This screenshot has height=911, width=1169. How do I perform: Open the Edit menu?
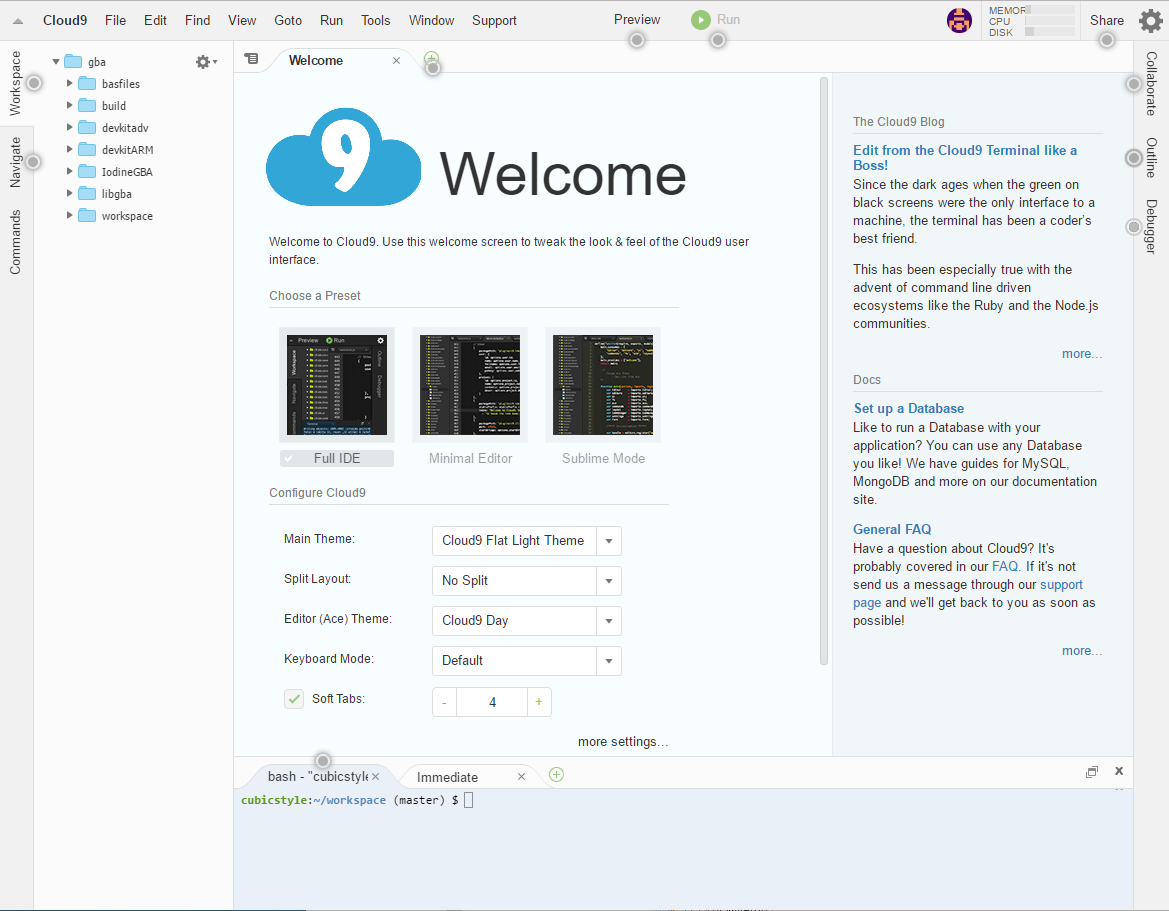[155, 20]
